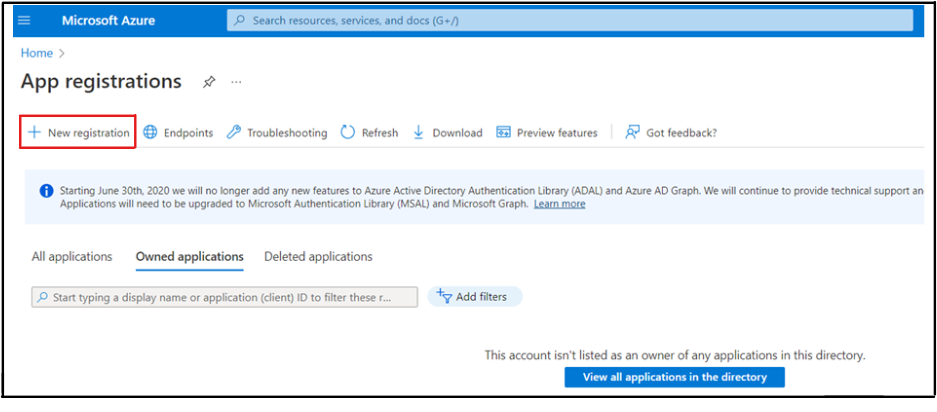Click the plus icon for New registration

click(34, 132)
